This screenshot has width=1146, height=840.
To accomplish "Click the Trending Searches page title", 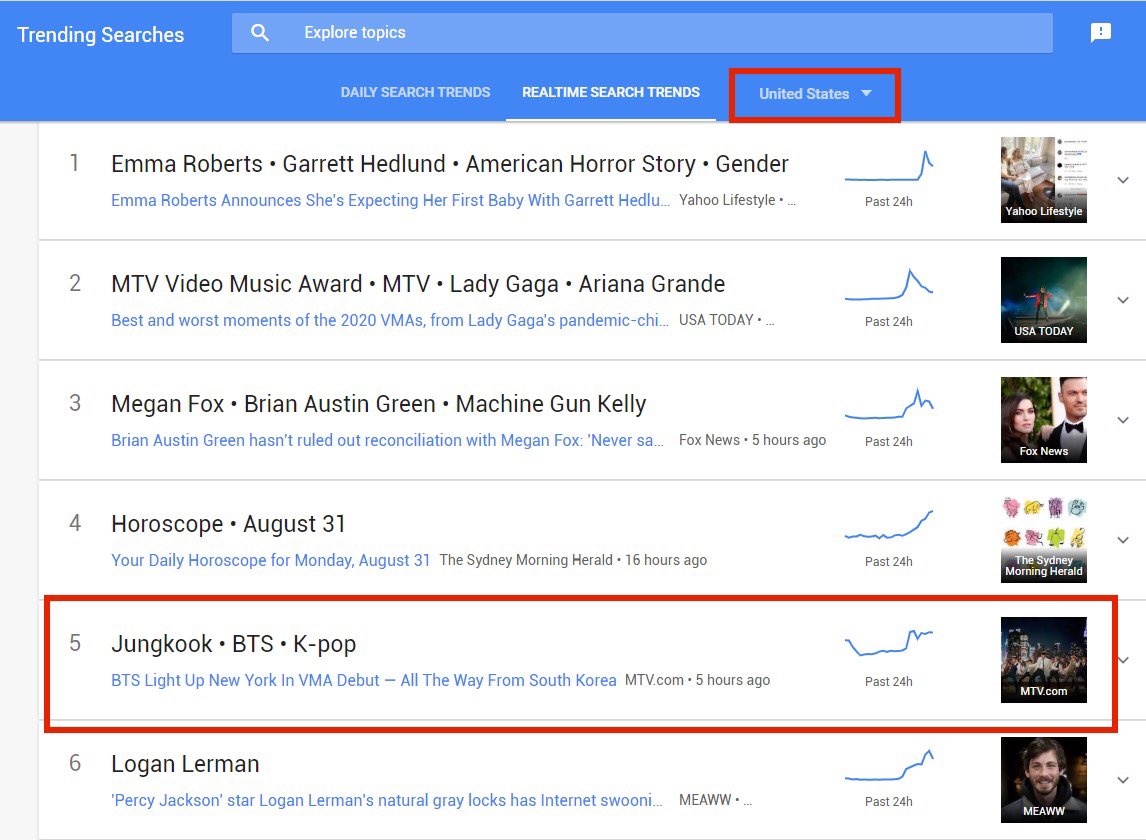I will click(101, 34).
